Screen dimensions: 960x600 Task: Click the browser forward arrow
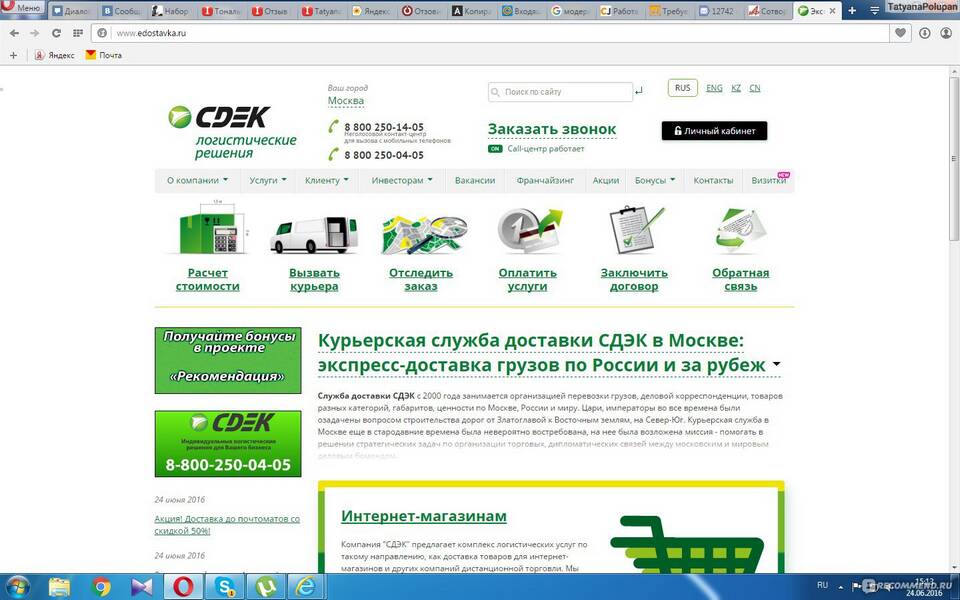pyautogui.click(x=35, y=33)
